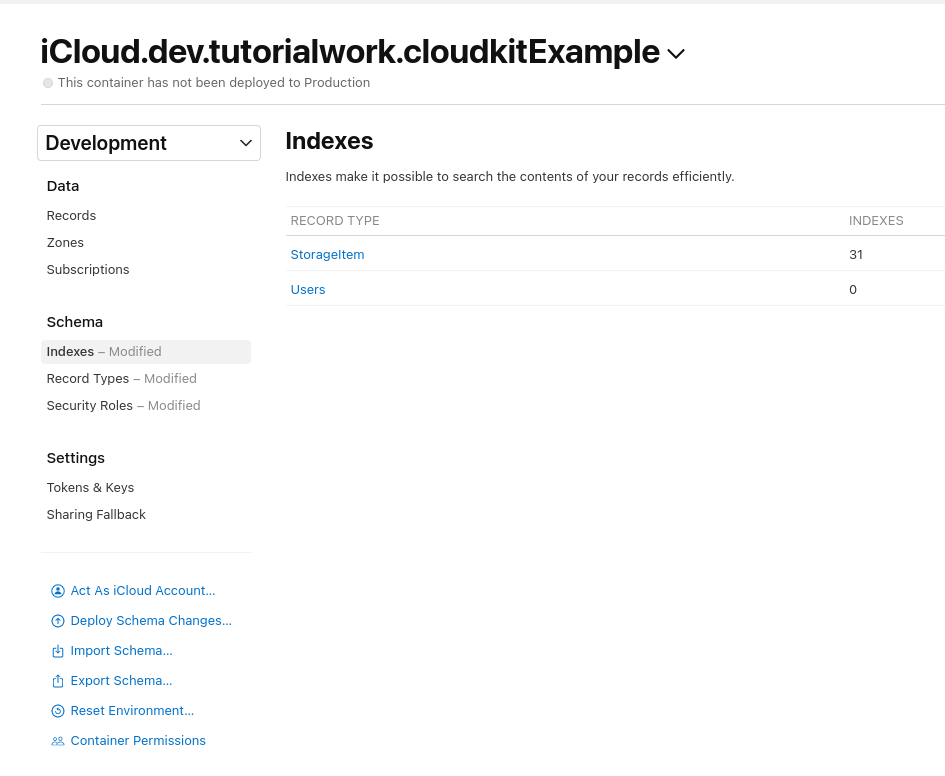This screenshot has width=945, height=776.
Task: Click the Deploy Schema Changes circle icon
Action: pos(58,620)
